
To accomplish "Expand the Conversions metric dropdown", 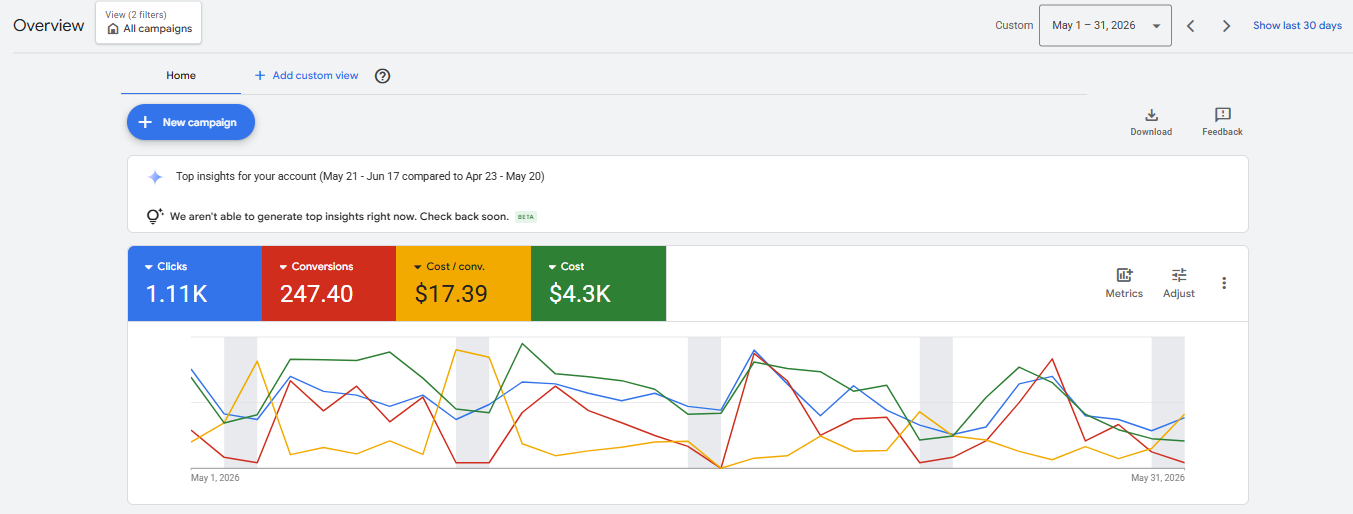I will (283, 267).
